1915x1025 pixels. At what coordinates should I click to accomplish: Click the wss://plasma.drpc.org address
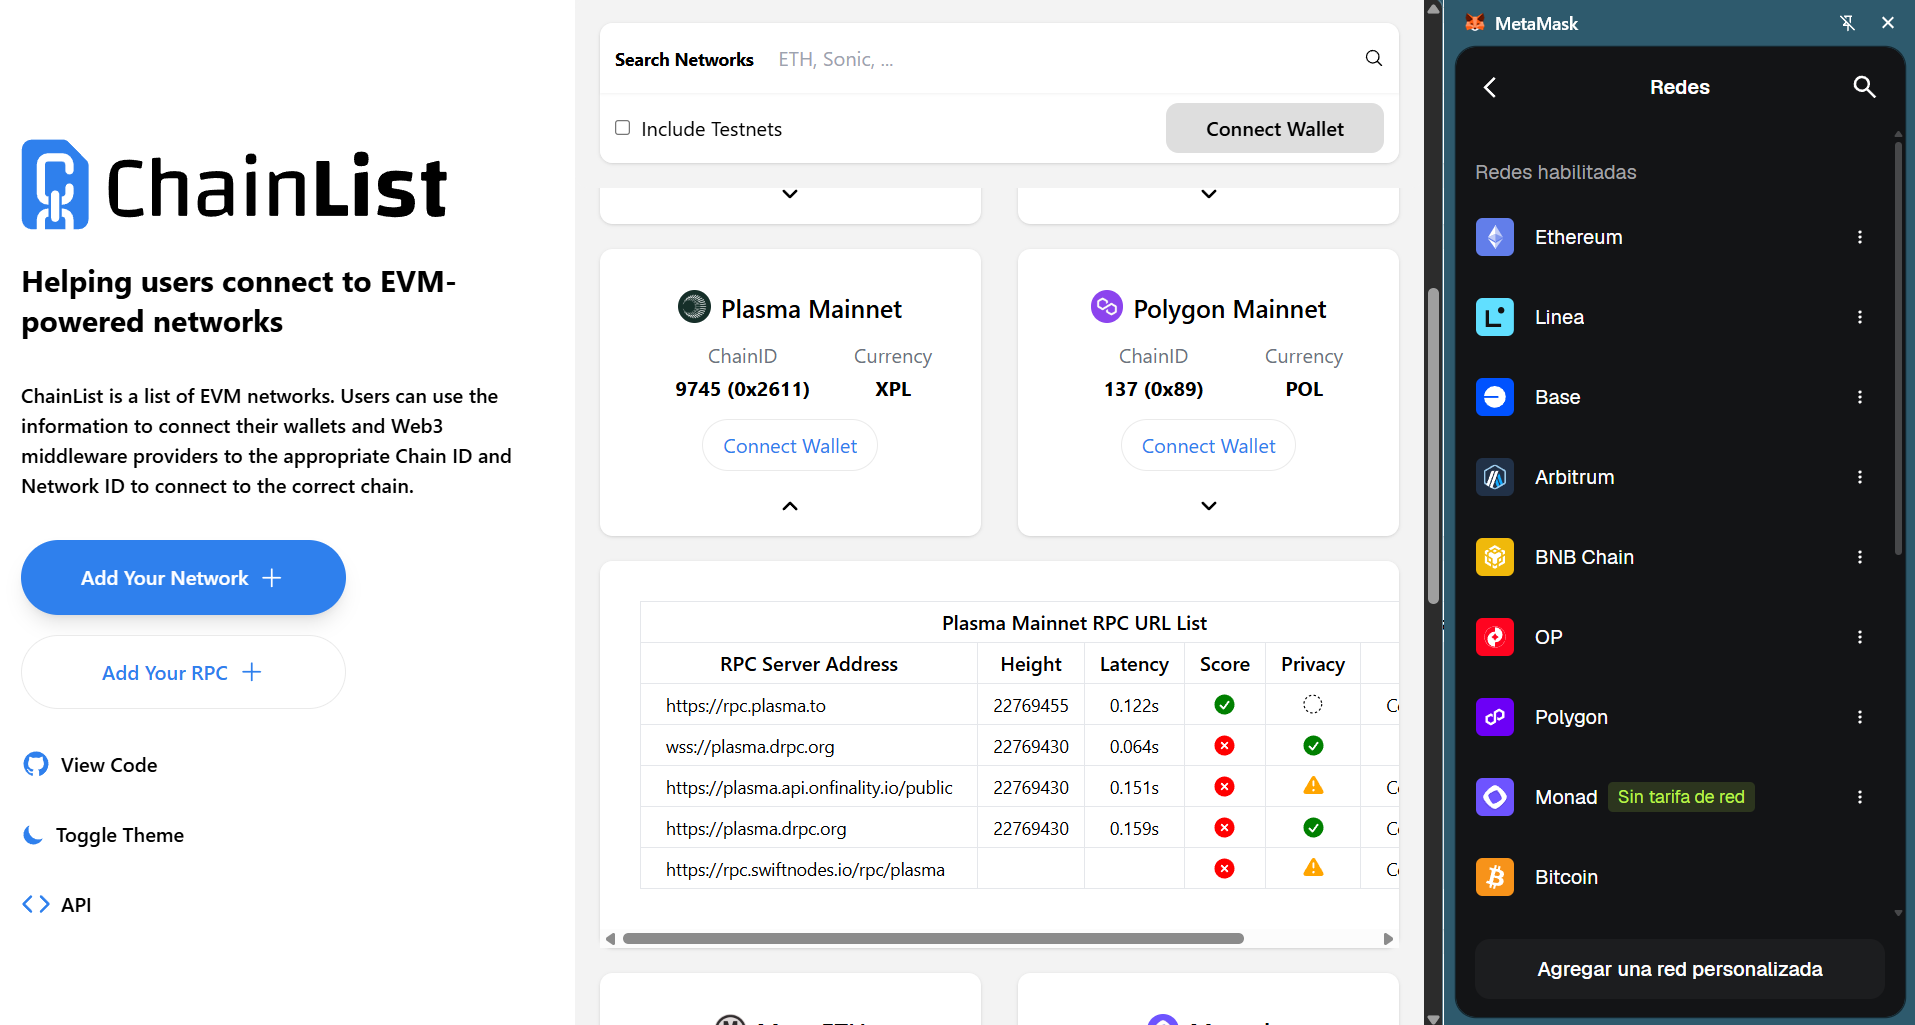pos(750,746)
